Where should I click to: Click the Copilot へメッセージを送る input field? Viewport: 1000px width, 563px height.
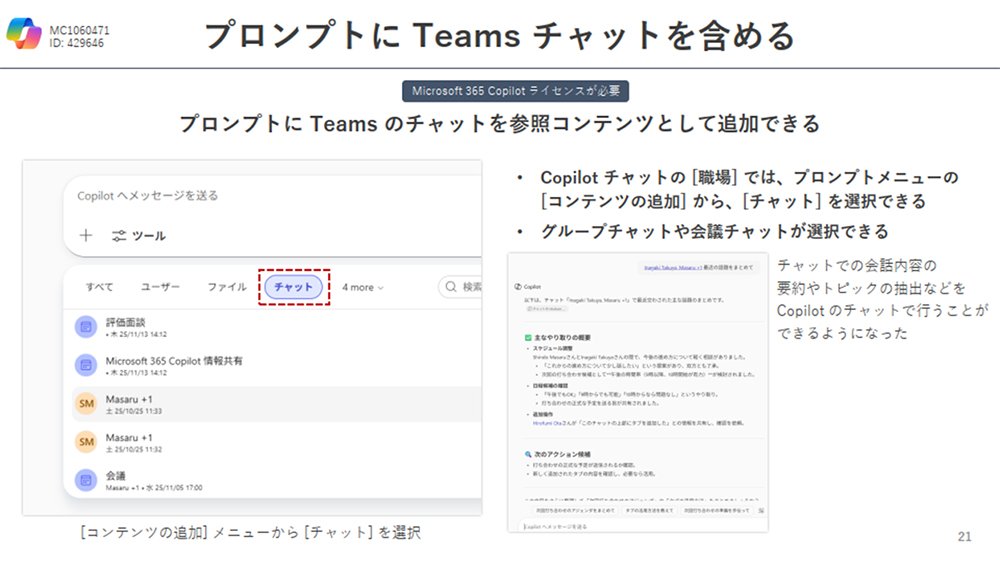point(274,196)
